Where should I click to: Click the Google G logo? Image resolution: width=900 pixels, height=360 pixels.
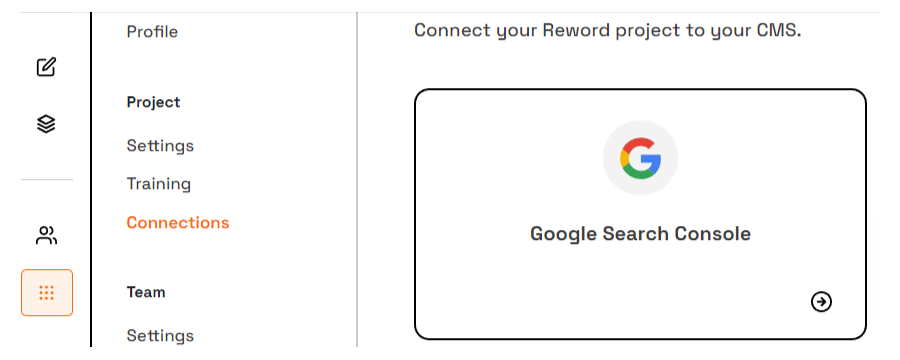[x=641, y=158]
